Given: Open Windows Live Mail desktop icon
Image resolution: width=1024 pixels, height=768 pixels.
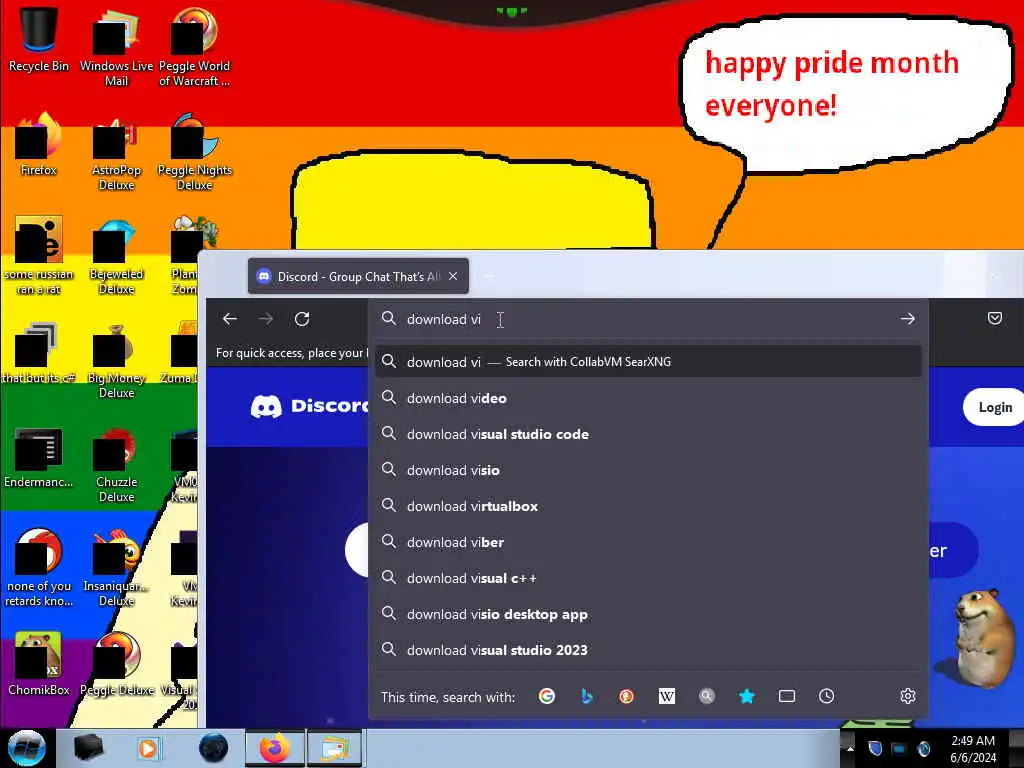Looking at the screenshot, I should [116, 47].
